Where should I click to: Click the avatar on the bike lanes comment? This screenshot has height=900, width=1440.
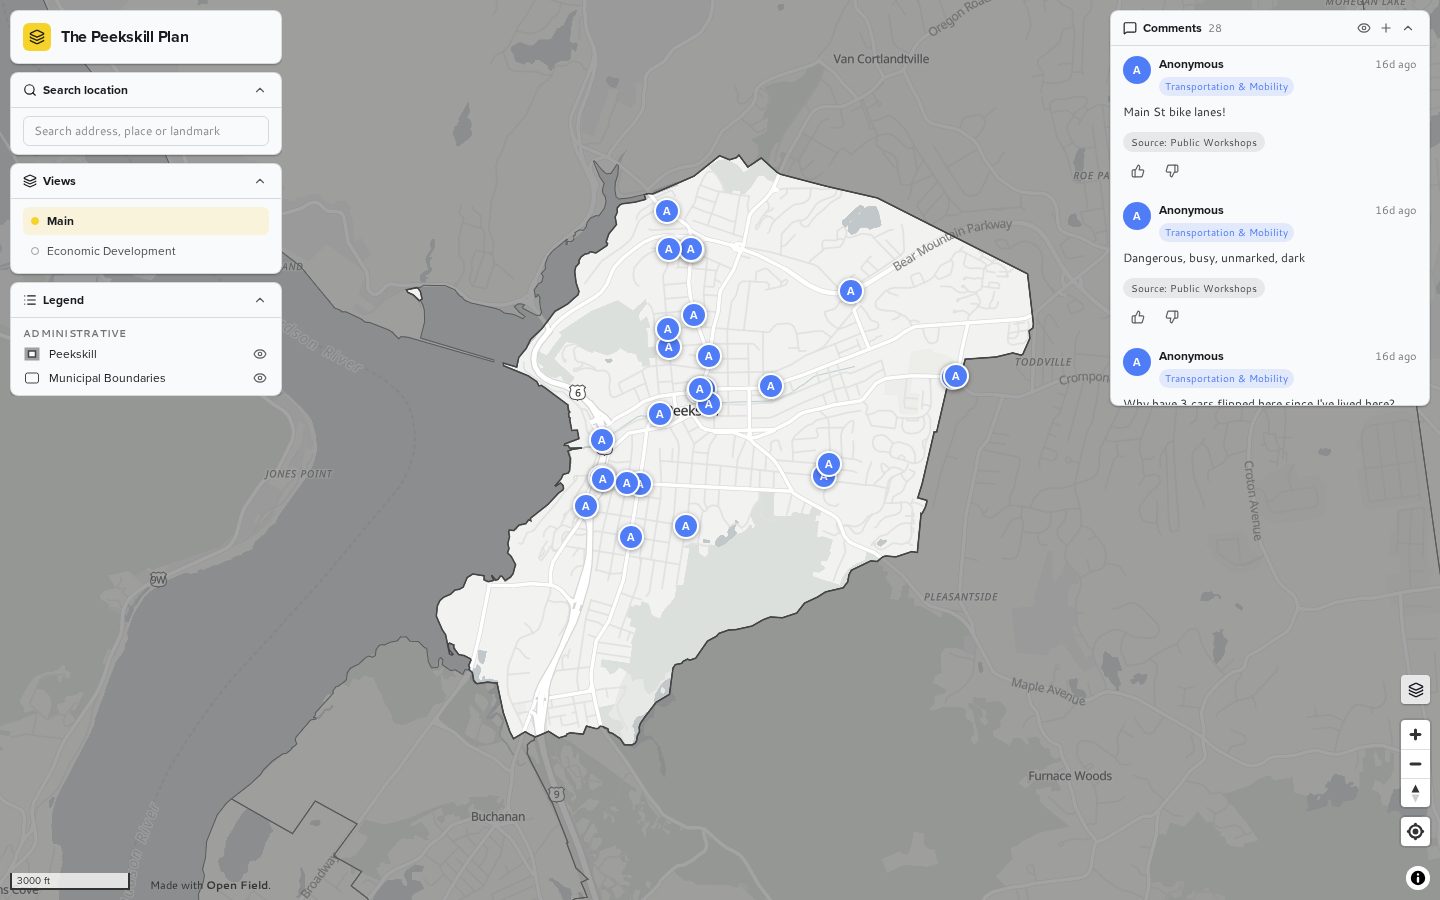tap(1137, 70)
